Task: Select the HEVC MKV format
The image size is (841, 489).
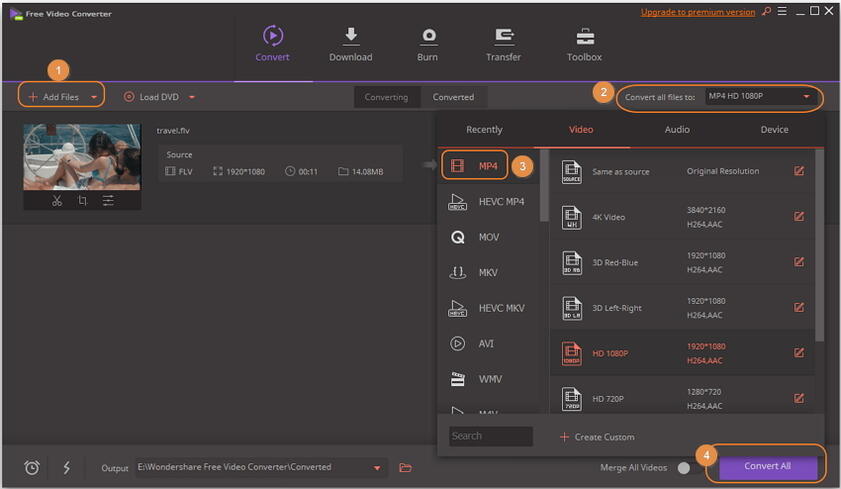Action: coord(486,308)
